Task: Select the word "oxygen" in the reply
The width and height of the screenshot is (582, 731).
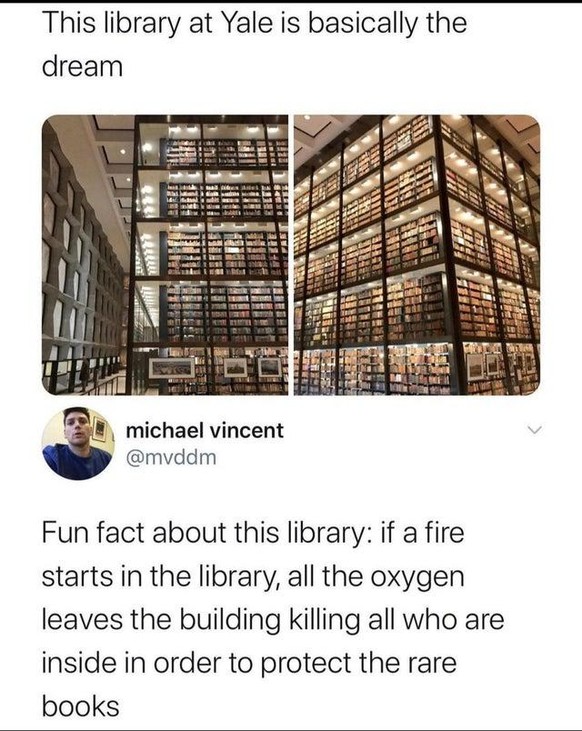Action: pos(418,579)
